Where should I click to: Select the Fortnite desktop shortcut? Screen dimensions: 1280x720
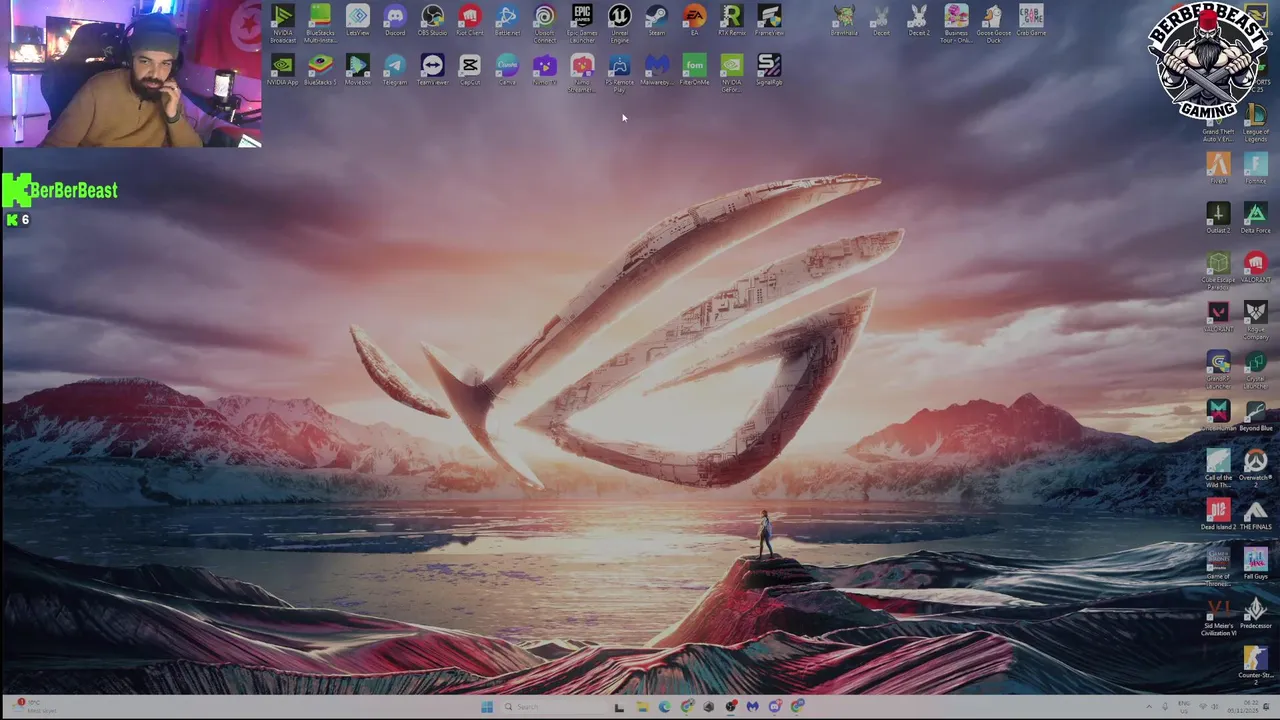[1256, 168]
